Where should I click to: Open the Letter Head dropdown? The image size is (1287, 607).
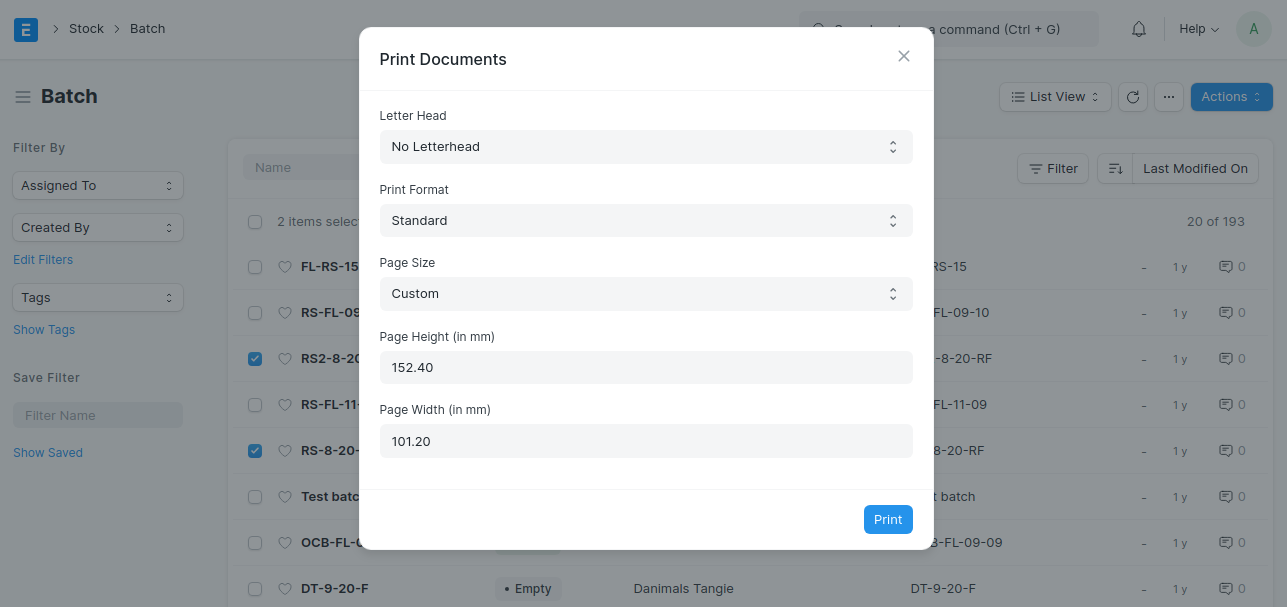click(646, 147)
